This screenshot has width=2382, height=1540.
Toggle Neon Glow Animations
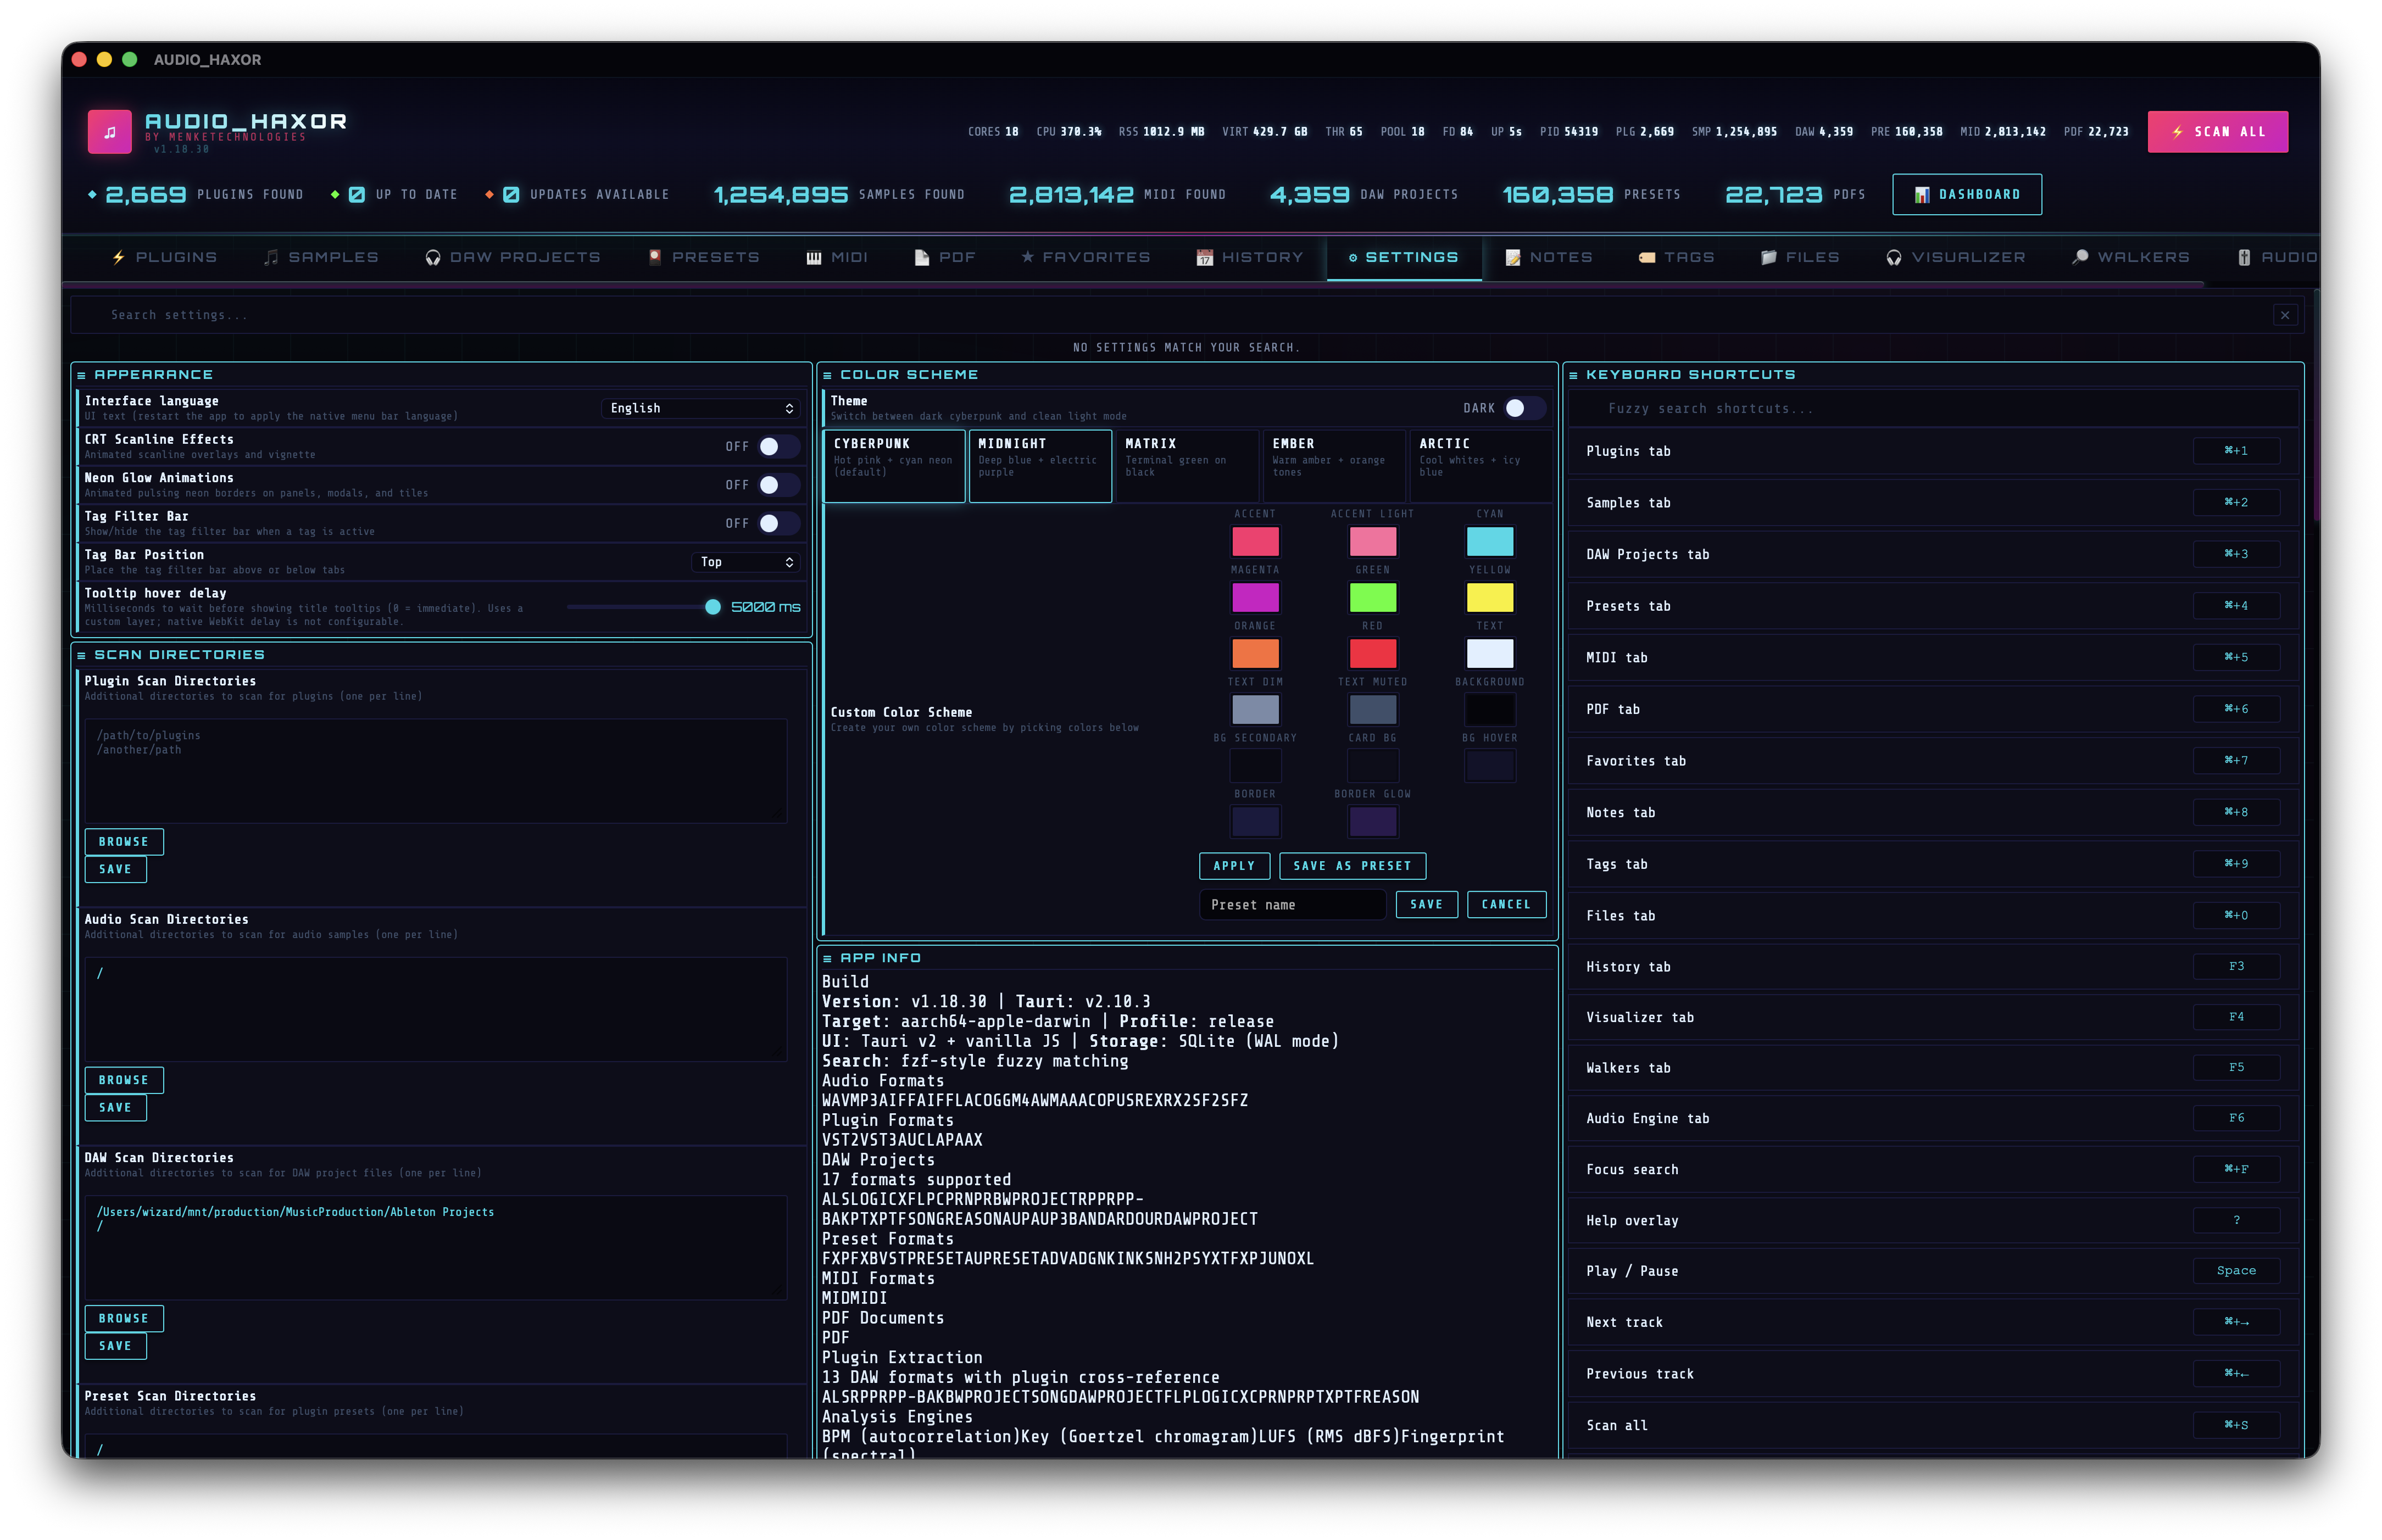pyautogui.click(x=778, y=485)
